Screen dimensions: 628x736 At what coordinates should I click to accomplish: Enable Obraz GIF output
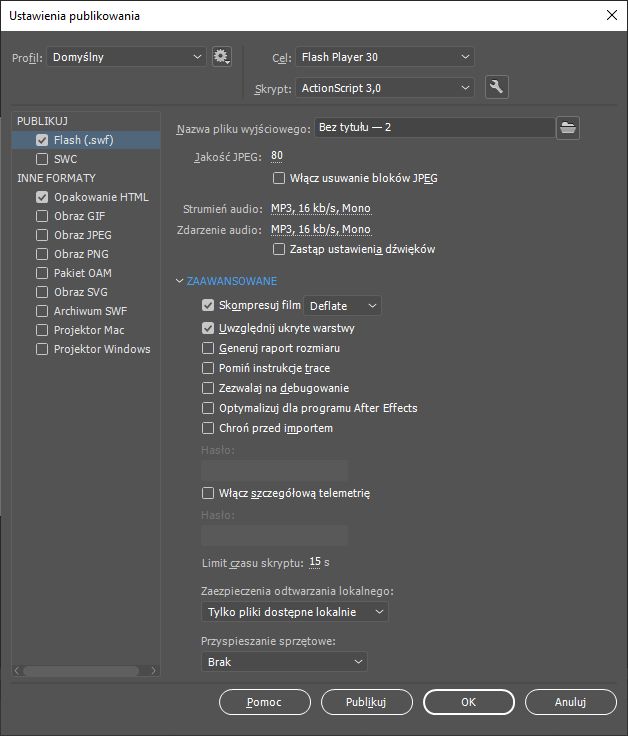42,216
